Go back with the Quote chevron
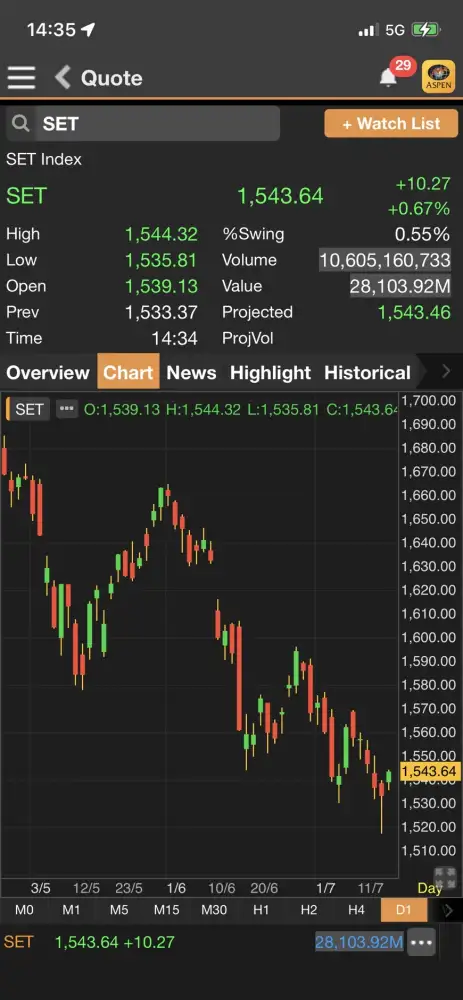The image size is (463, 1000). click(62, 78)
